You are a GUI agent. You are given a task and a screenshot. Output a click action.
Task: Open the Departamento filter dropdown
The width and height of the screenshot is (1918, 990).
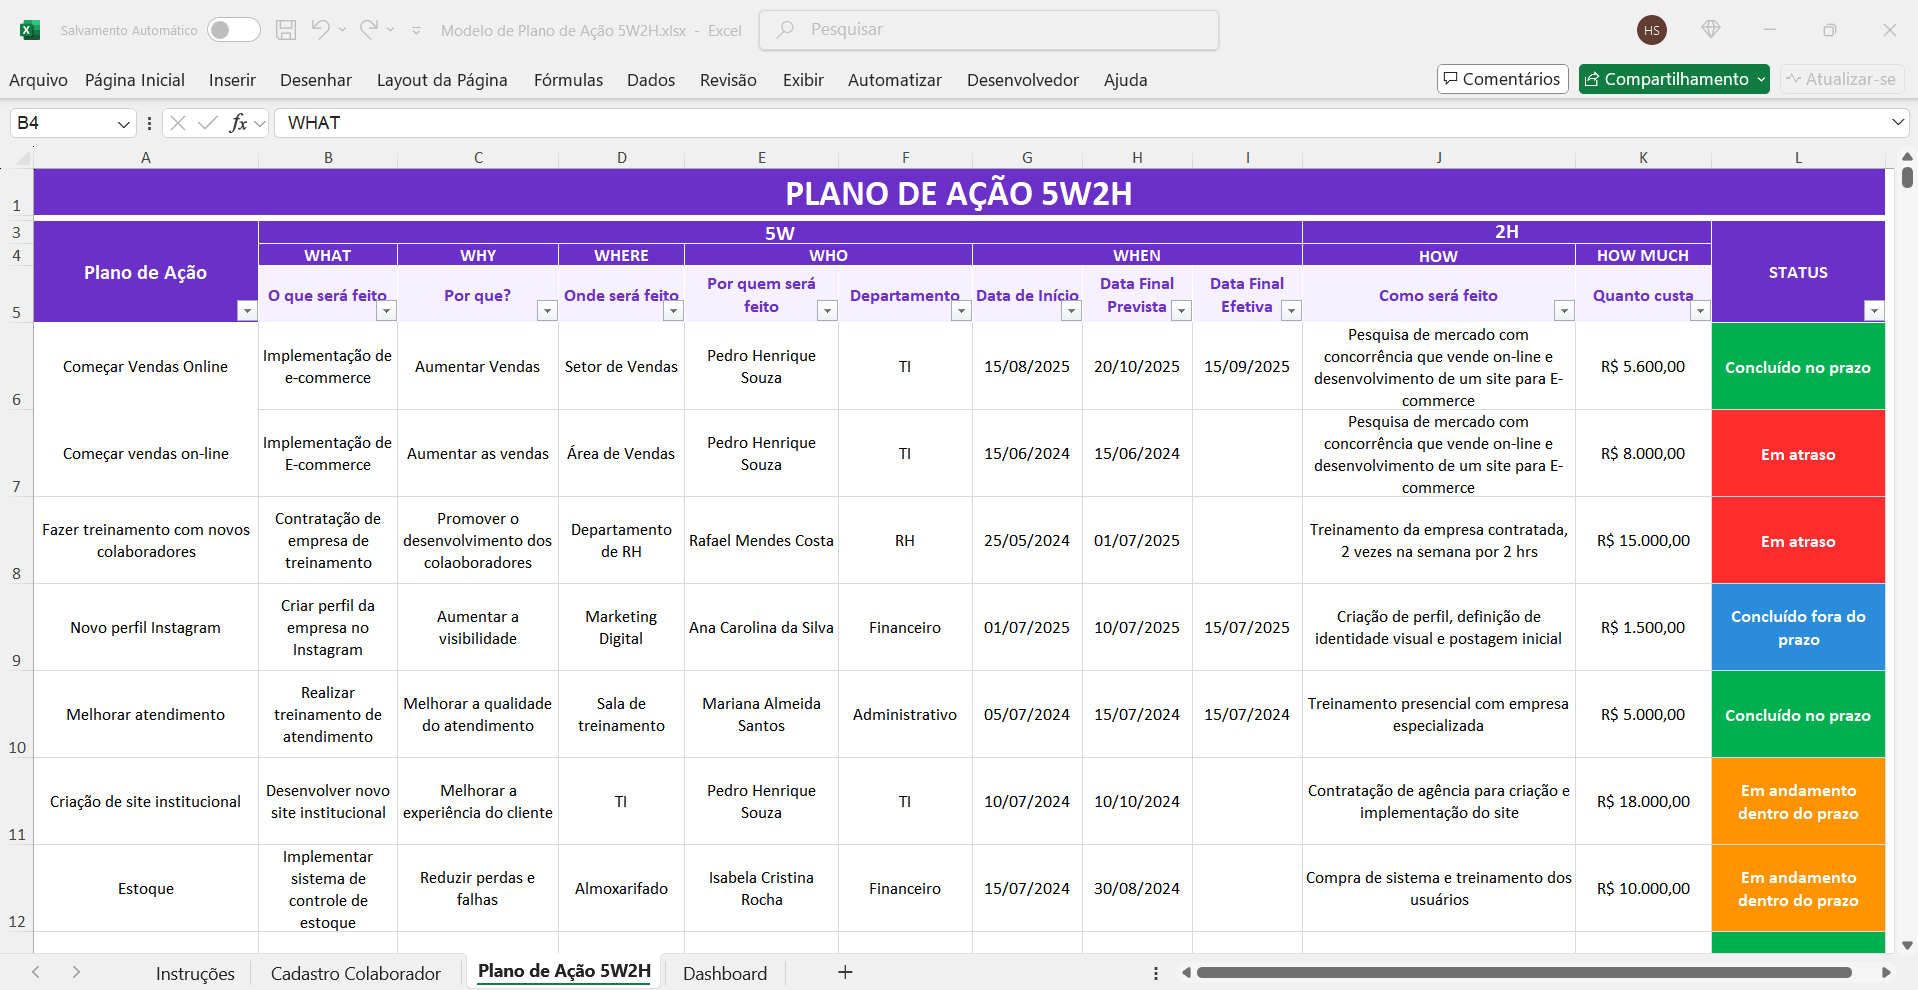click(x=961, y=311)
